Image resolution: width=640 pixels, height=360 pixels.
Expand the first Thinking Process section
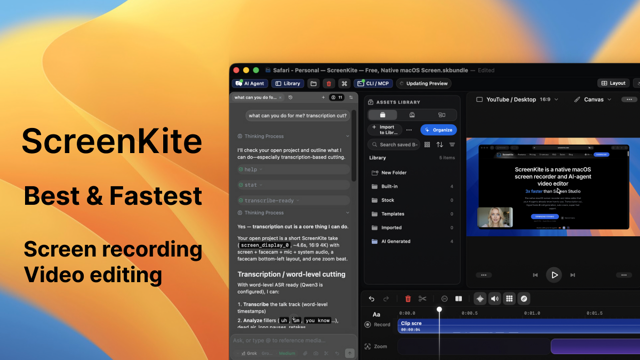(293, 136)
